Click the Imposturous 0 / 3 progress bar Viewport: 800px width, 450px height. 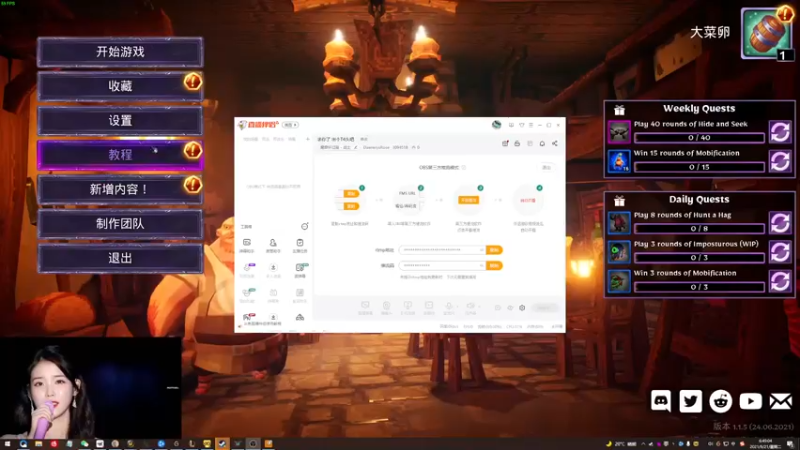(x=699, y=258)
